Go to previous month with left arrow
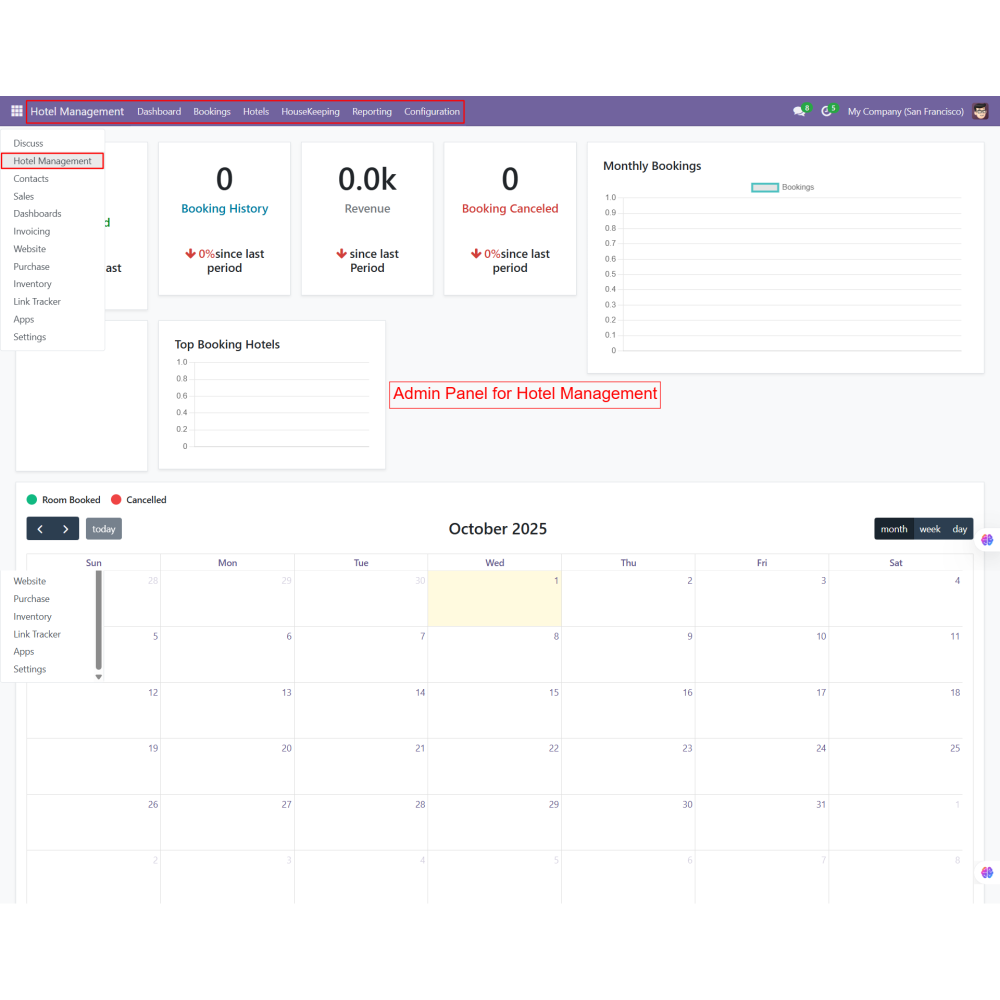Screen dimensions: 1000x1000 [x=40, y=529]
